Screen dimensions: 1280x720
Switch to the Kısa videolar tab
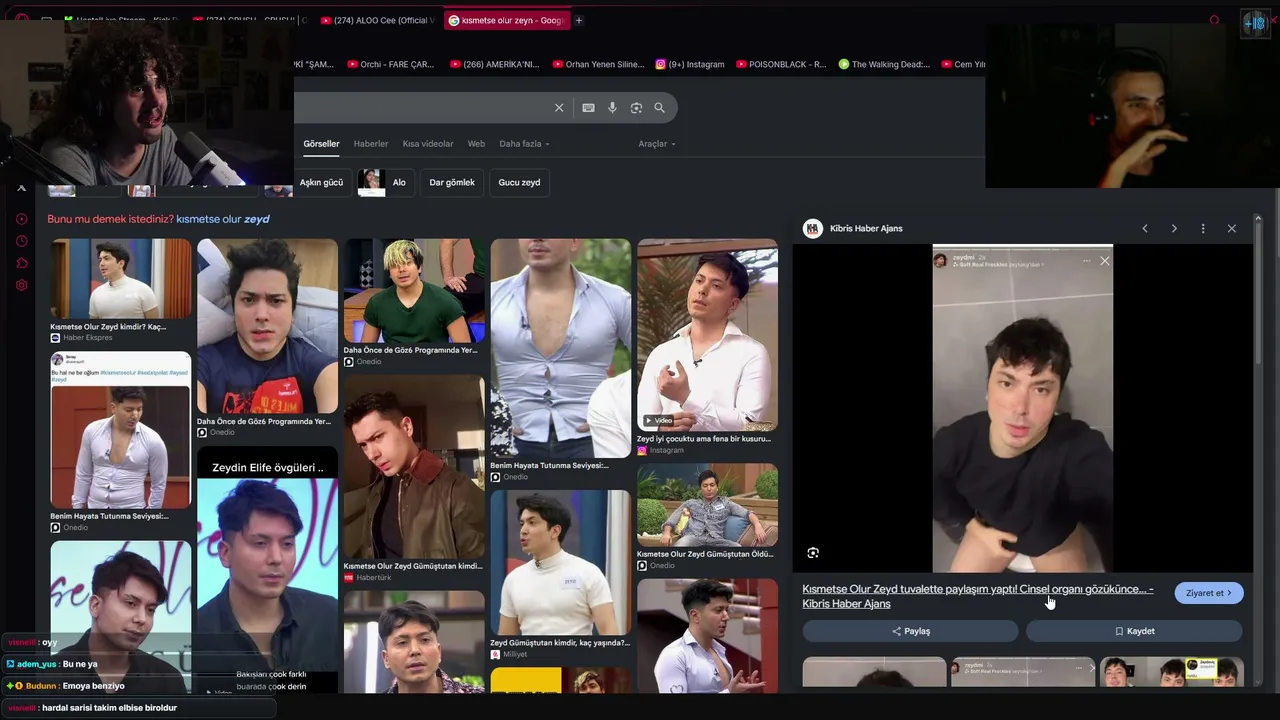(428, 144)
